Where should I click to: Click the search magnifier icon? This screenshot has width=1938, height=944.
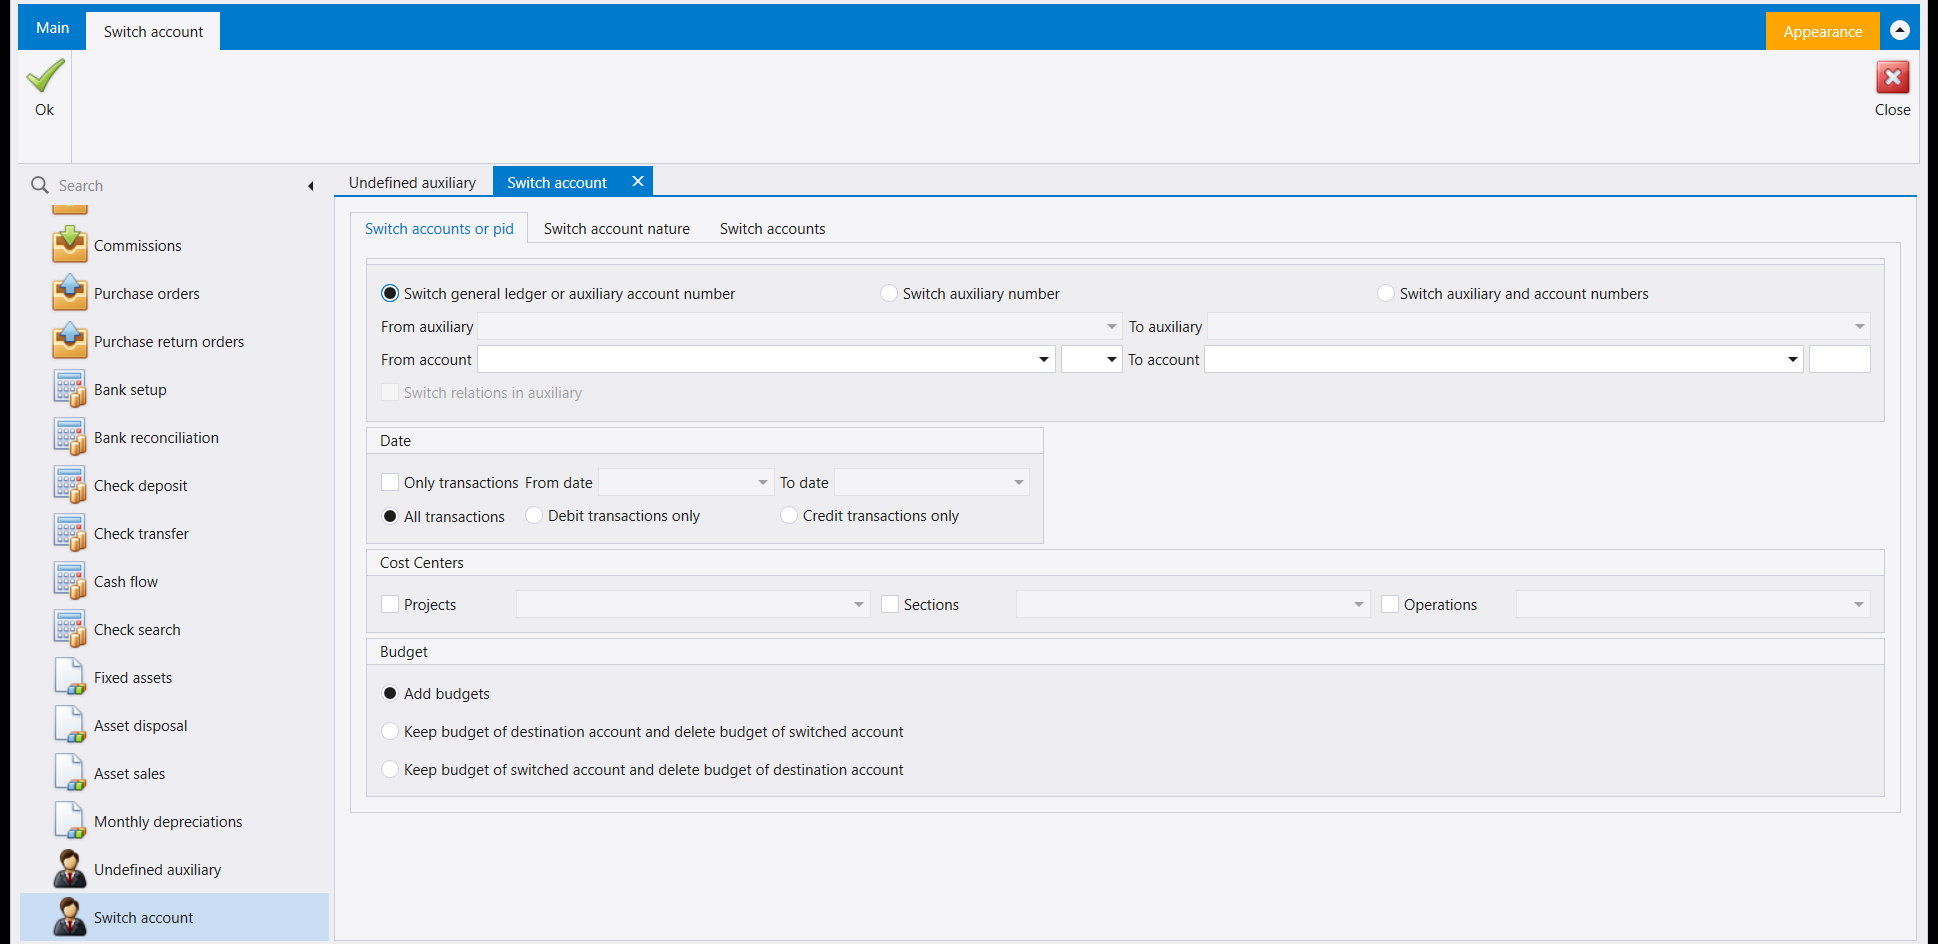(x=40, y=185)
